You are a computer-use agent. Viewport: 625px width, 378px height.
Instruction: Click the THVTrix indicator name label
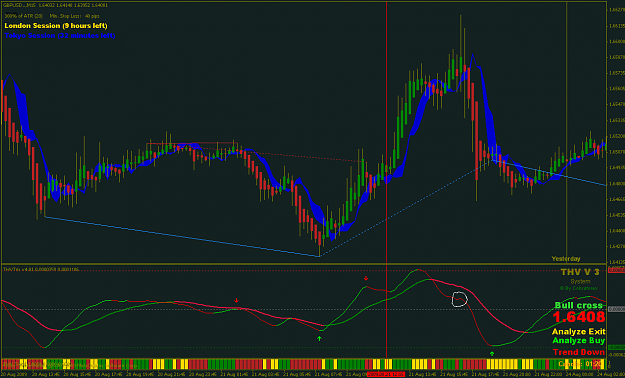click(x=41, y=270)
